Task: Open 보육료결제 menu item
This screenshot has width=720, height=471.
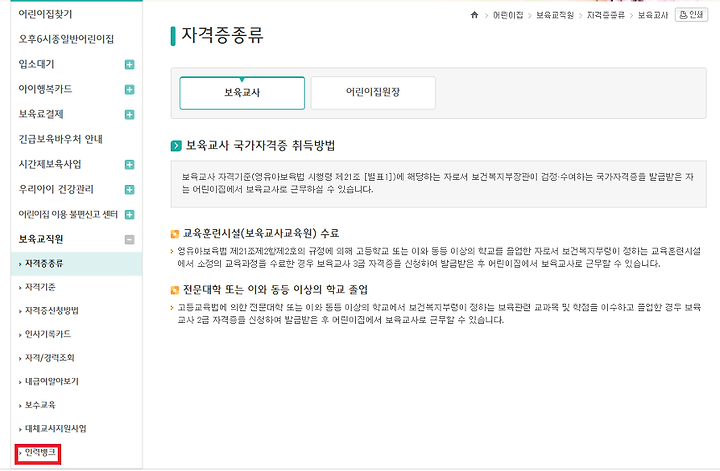Action: click(x=41, y=114)
